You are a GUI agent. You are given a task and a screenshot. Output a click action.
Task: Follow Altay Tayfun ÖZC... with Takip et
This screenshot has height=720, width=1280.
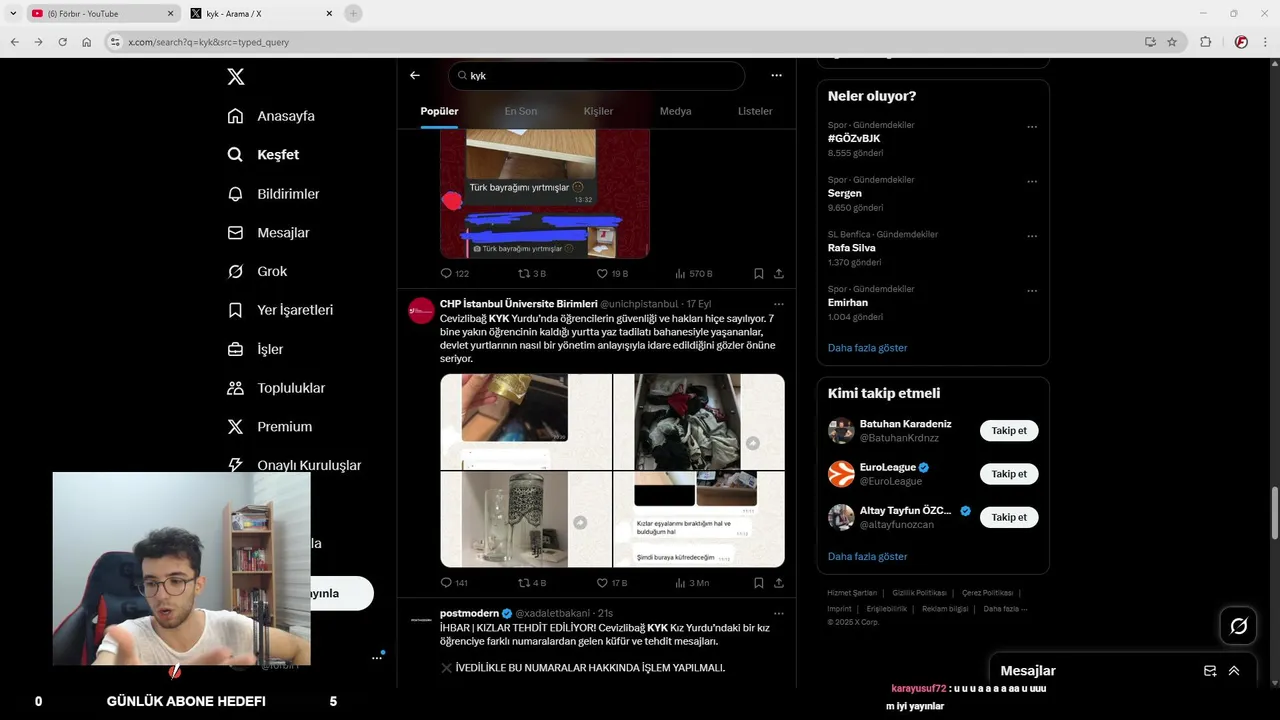(1009, 517)
